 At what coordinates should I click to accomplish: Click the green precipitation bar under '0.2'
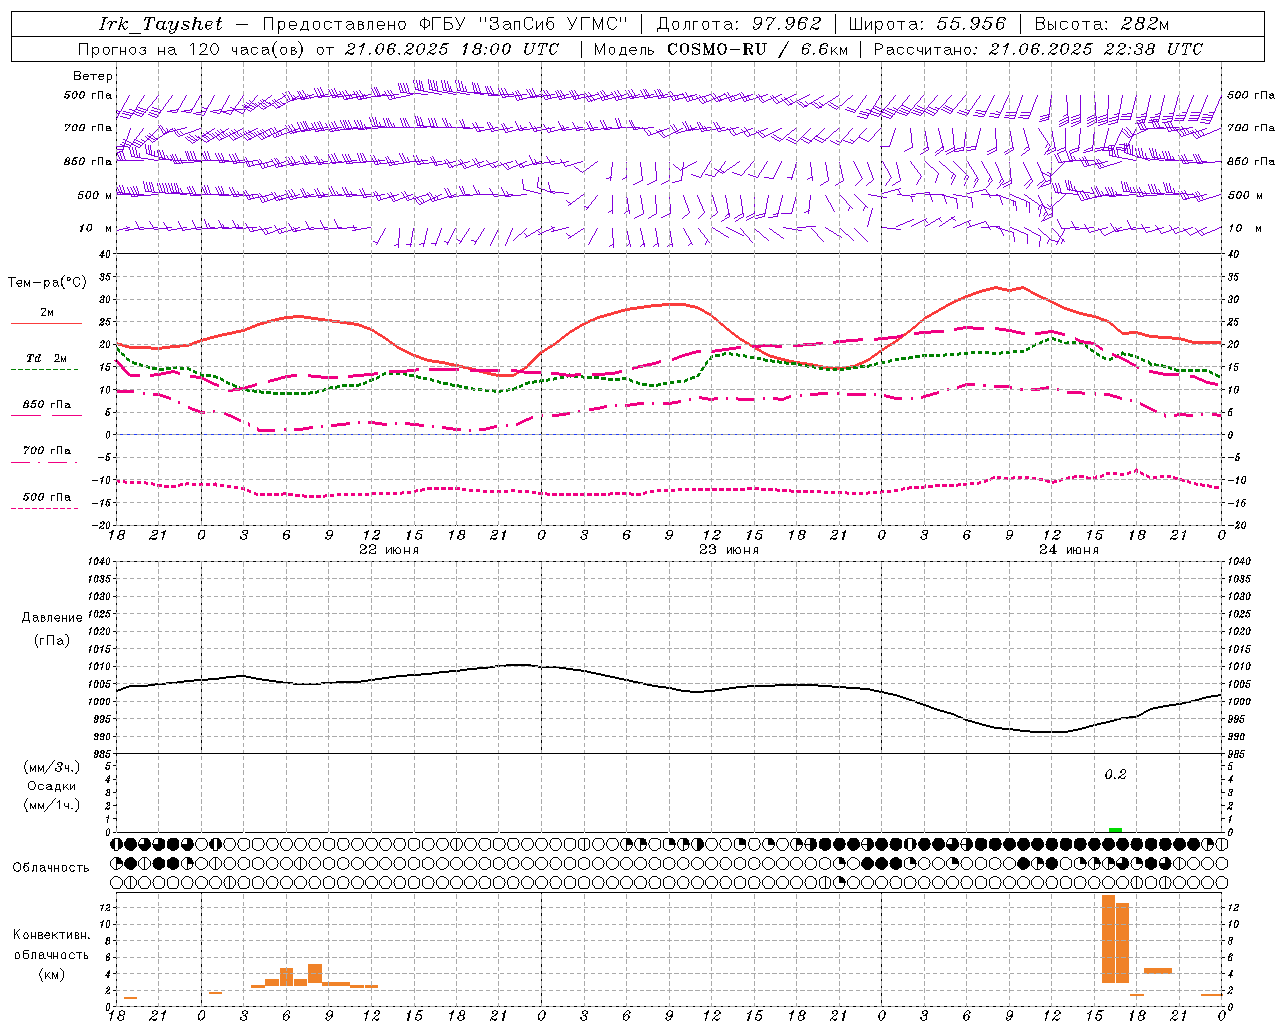(x=1115, y=830)
